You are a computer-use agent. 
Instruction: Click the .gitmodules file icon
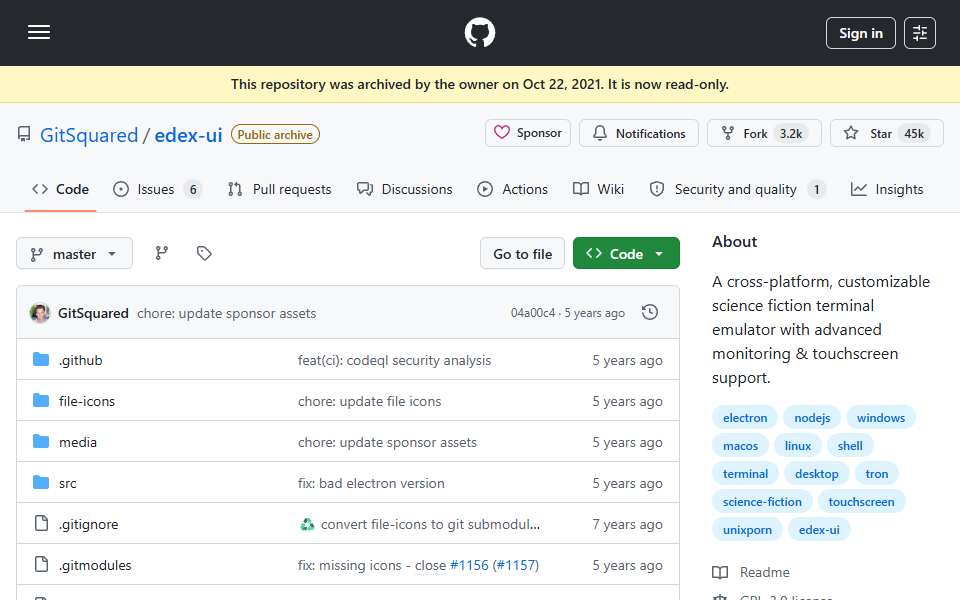(x=41, y=564)
